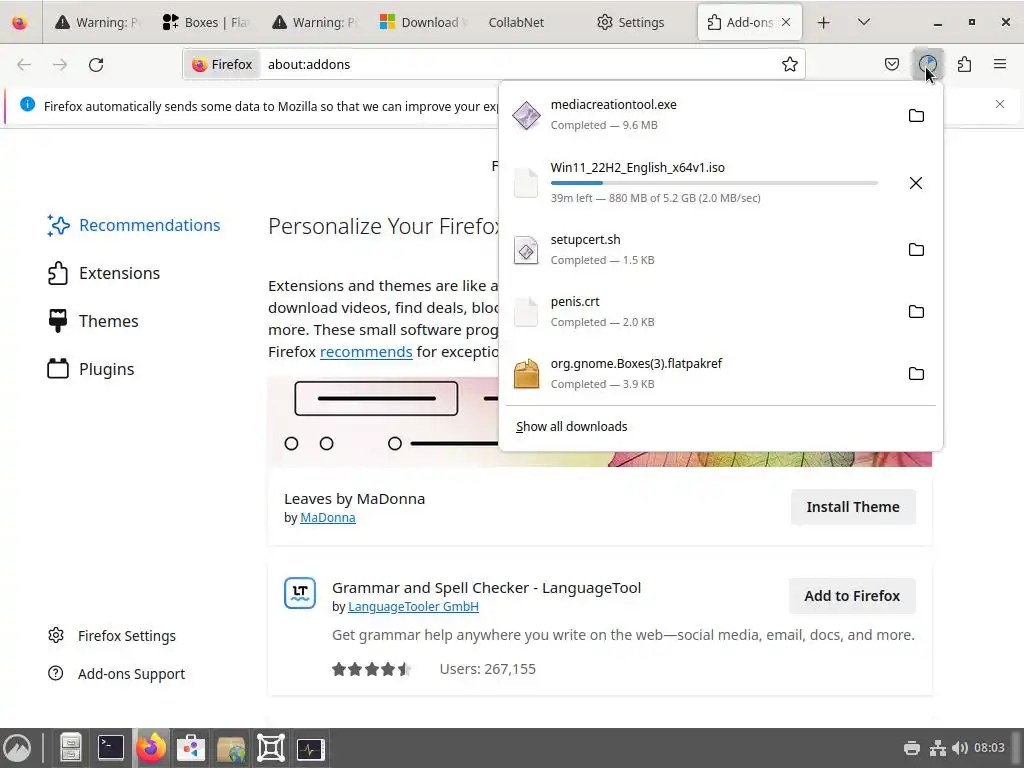Show setupcert.sh in its folder
This screenshot has height=768, width=1024.
click(916, 249)
